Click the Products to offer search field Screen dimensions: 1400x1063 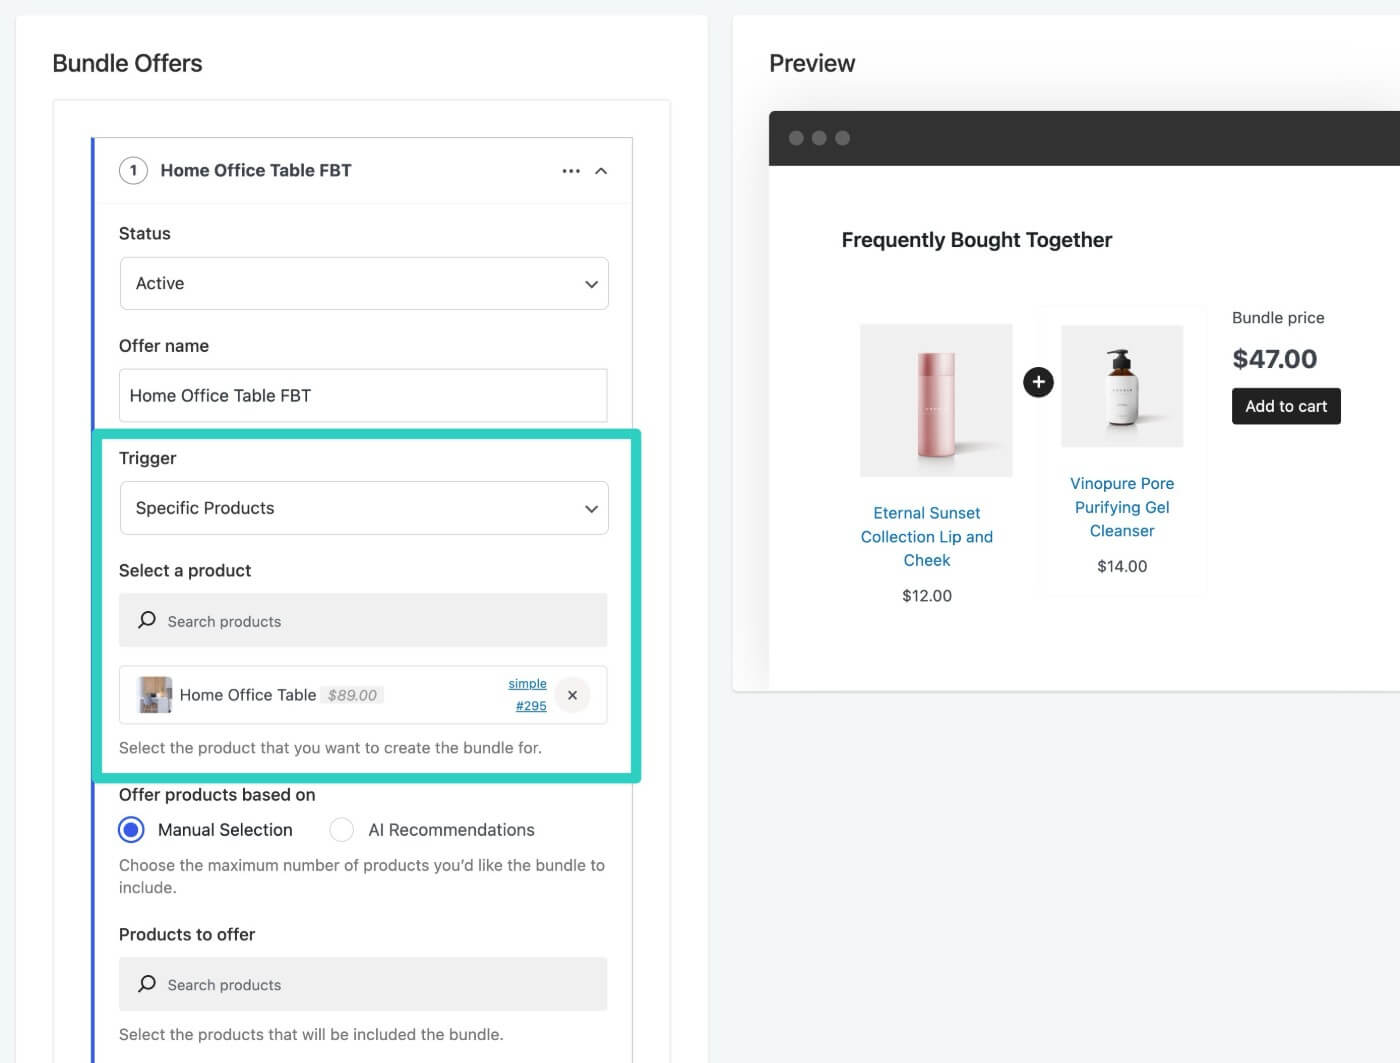(x=363, y=984)
